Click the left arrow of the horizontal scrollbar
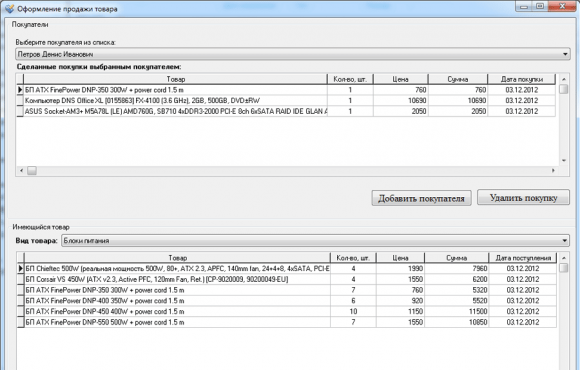Image resolution: width=580 pixels, height=370 pixels. pyautogui.click(x=21, y=170)
